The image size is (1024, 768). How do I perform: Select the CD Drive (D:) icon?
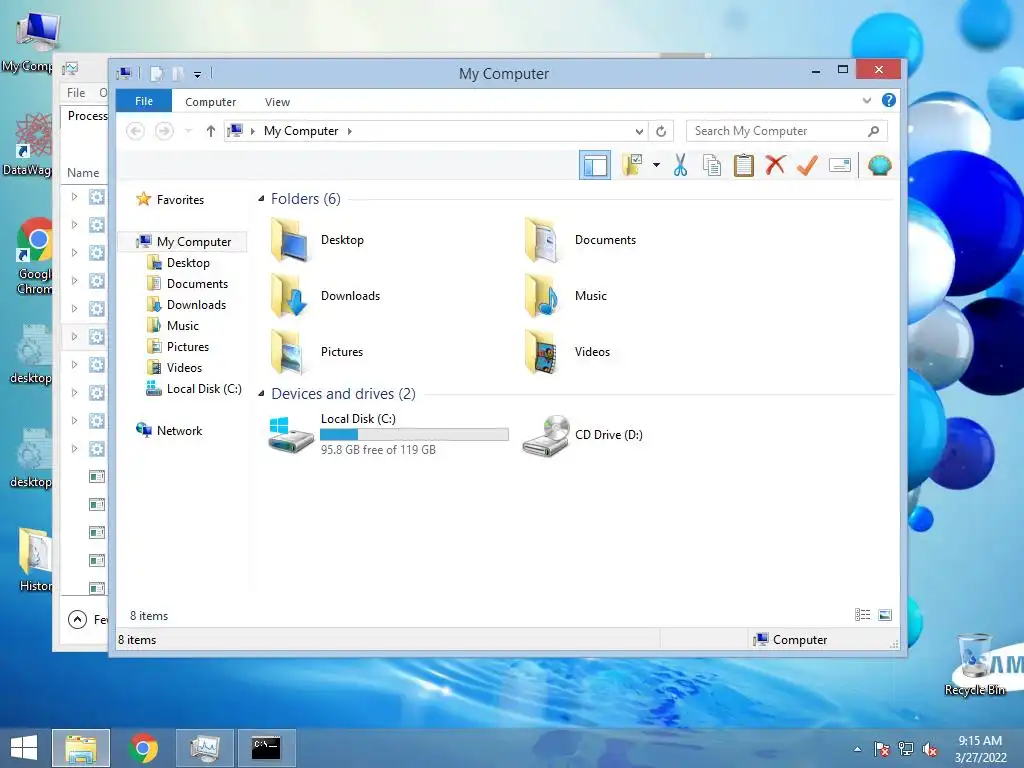tap(546, 435)
